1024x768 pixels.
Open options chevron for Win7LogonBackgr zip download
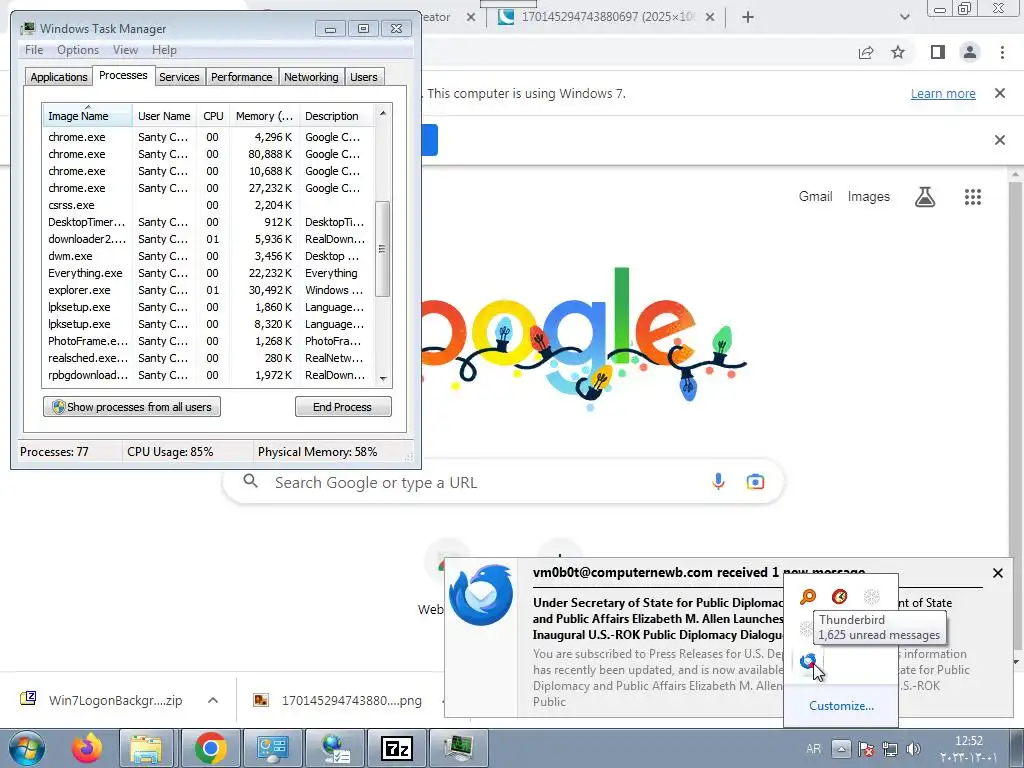213,700
